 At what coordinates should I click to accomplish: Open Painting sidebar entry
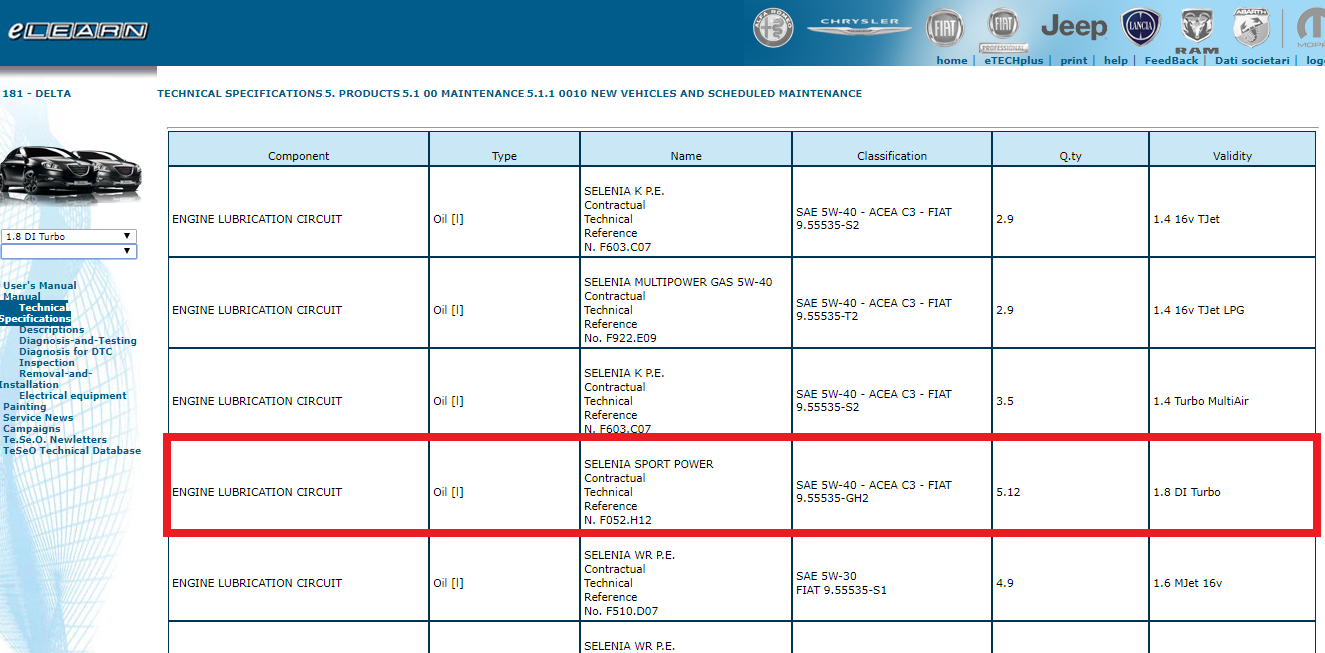(25, 407)
